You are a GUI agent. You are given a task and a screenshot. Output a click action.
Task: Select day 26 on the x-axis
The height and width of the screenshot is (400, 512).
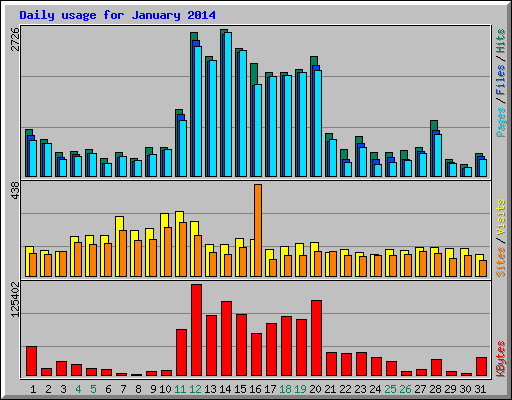pos(405,389)
